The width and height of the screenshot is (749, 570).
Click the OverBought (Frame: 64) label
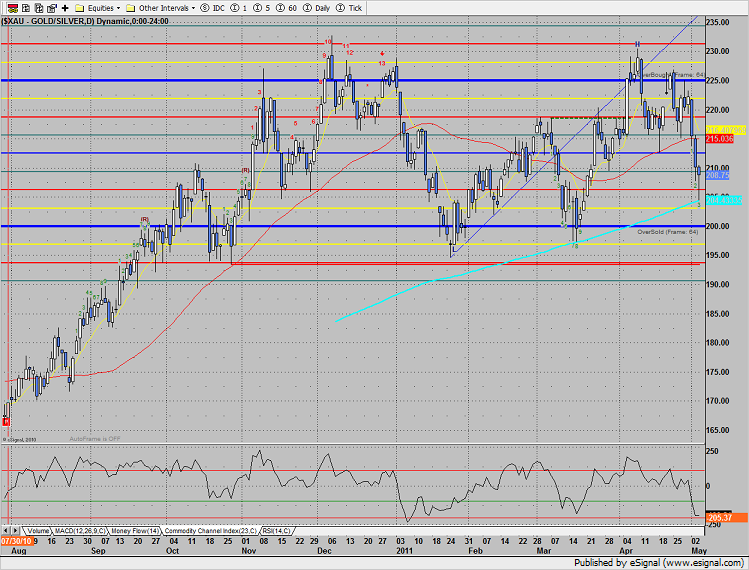point(672,75)
